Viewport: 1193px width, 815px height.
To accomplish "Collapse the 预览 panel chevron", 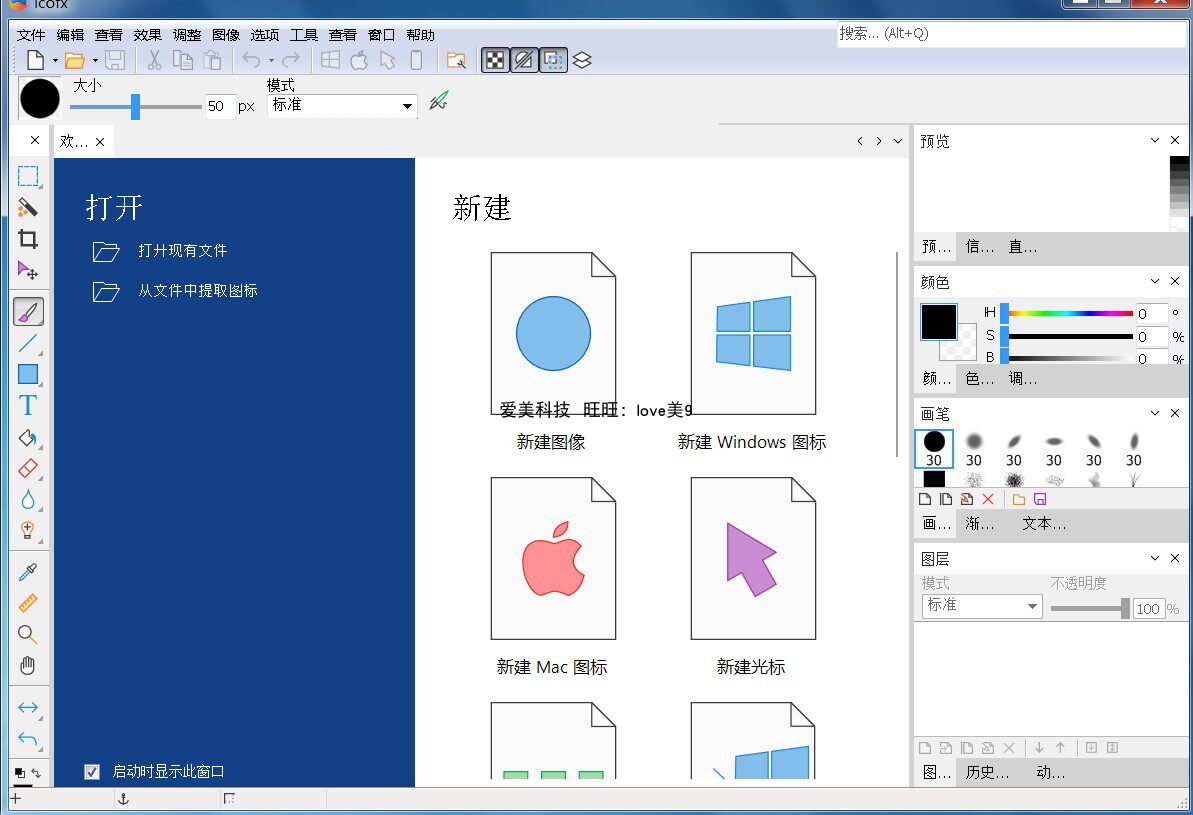I will point(1155,140).
